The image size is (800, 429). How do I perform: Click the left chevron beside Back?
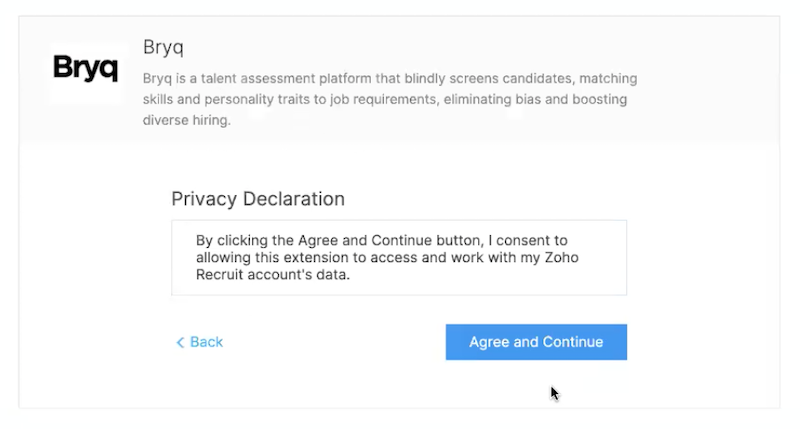click(x=180, y=342)
